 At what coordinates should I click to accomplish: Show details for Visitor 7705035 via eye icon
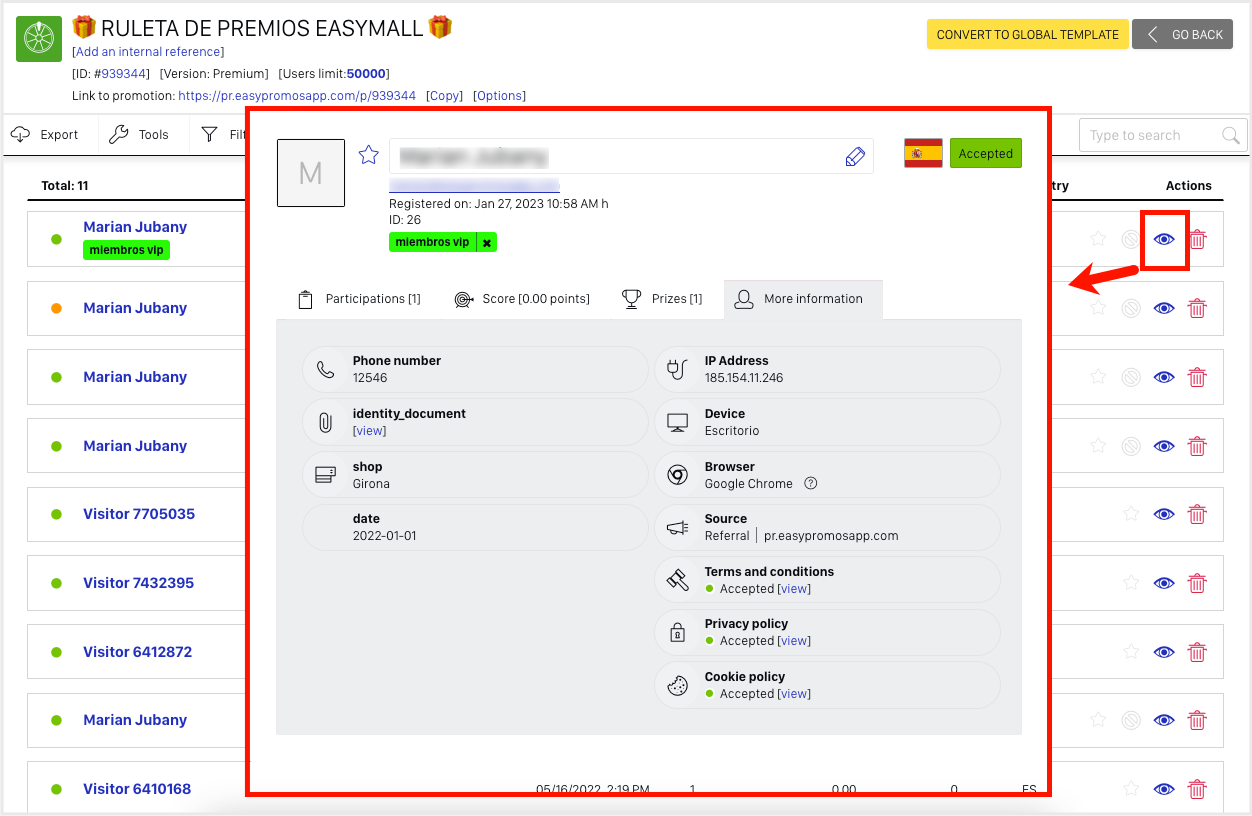pos(1164,514)
